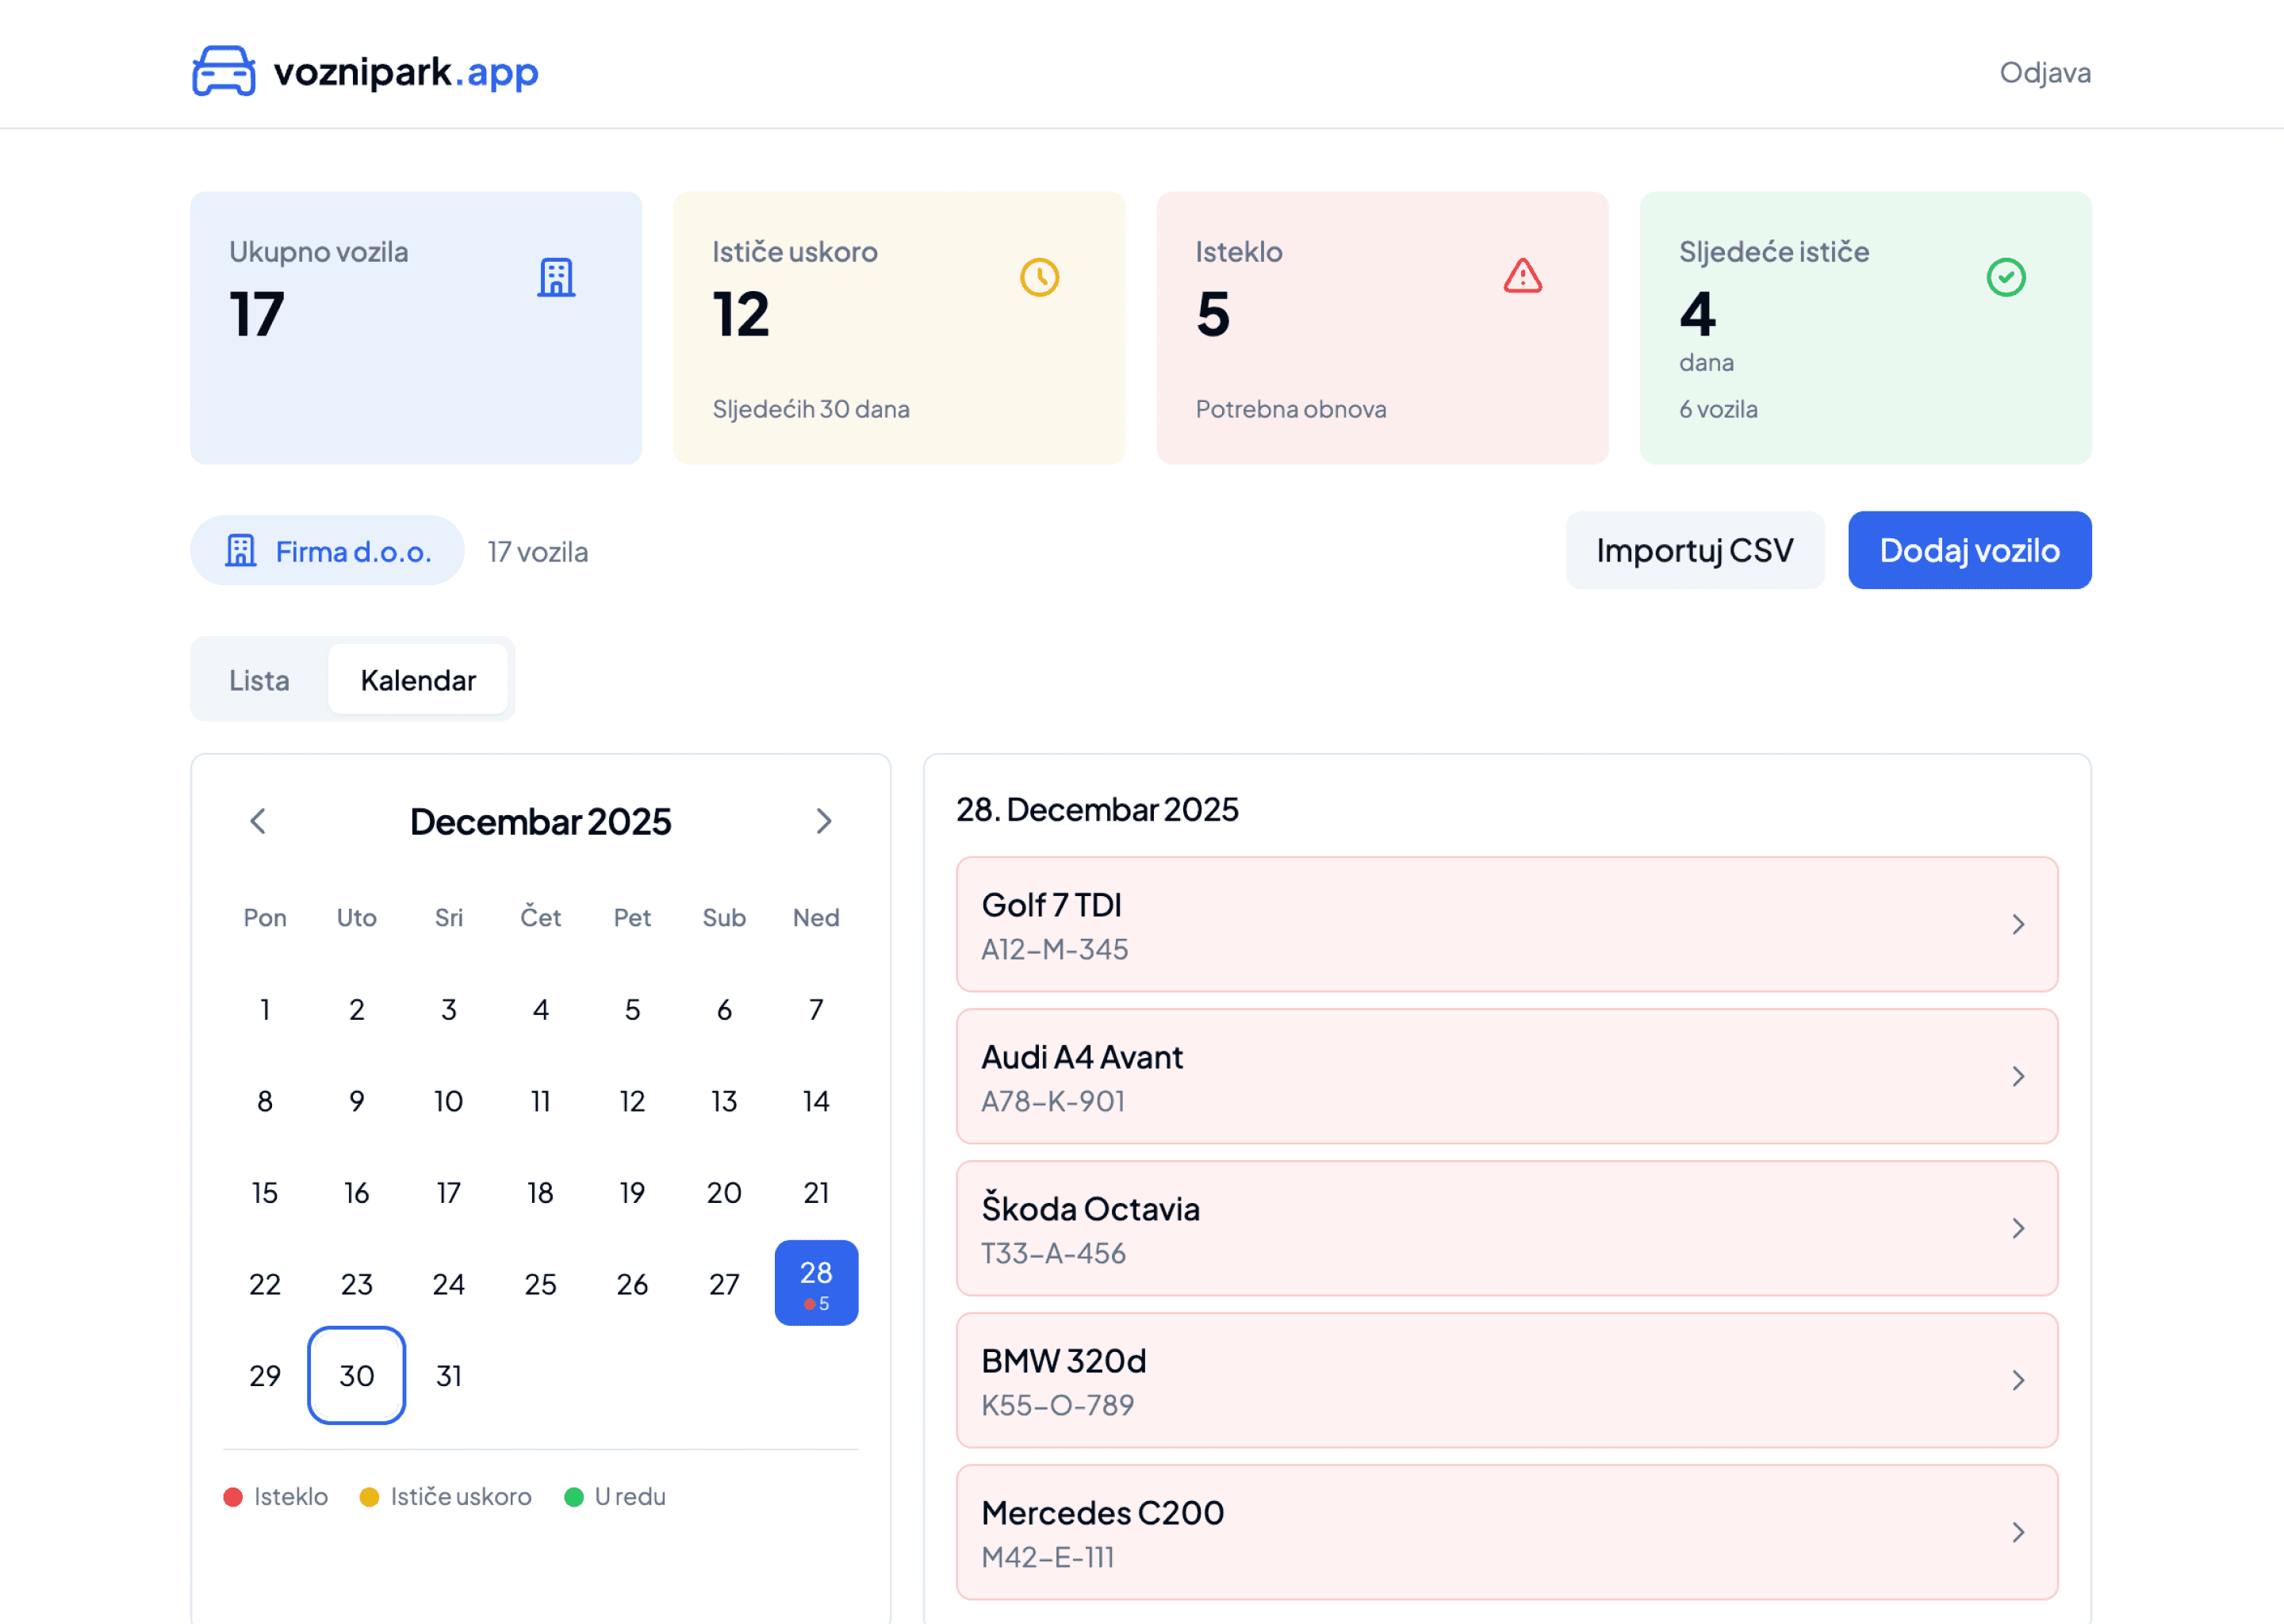Click the building icon on Ukupno vozila card
The height and width of the screenshot is (1624, 2284).
pyautogui.click(x=557, y=278)
